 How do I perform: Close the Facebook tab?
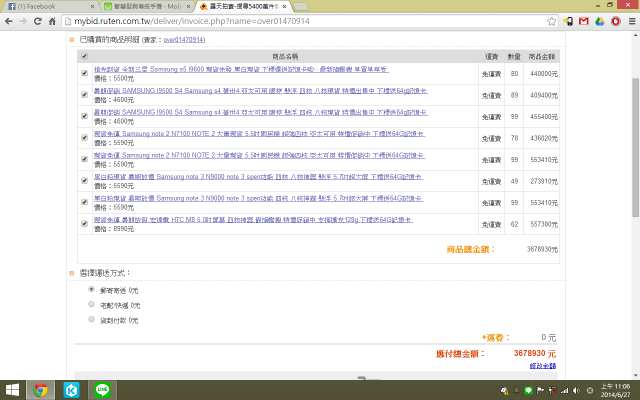[92, 7]
